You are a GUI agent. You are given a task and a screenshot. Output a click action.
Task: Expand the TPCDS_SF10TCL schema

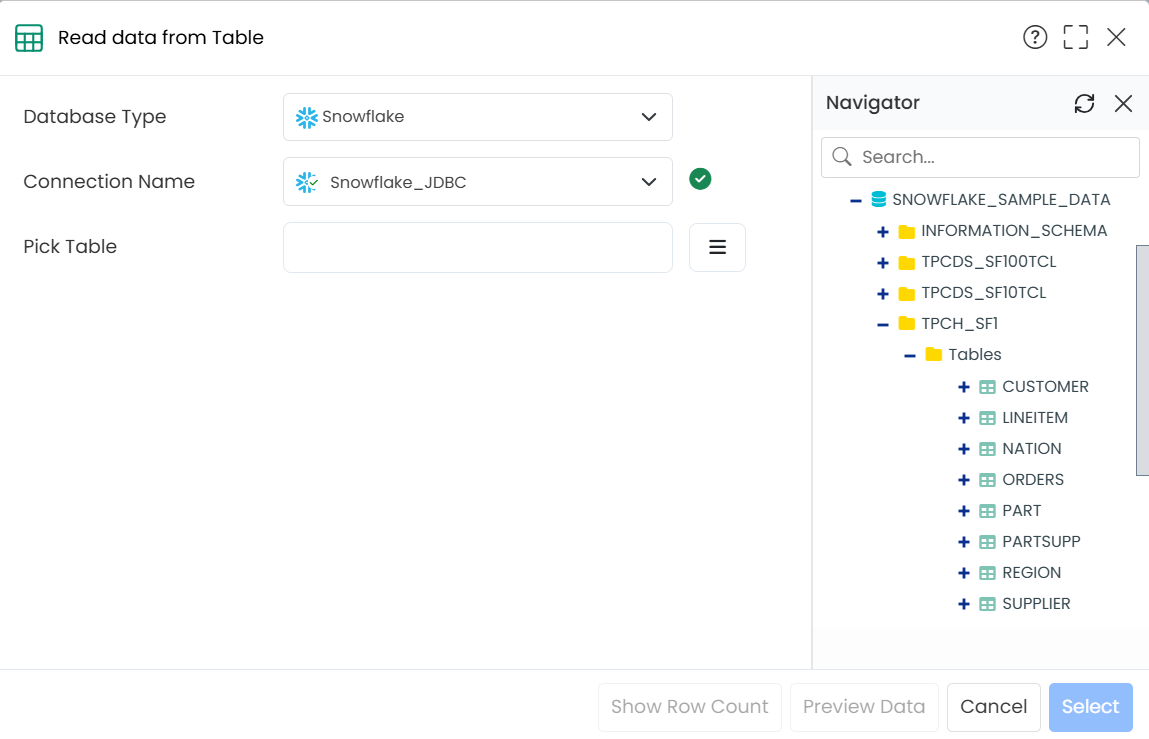[883, 293]
